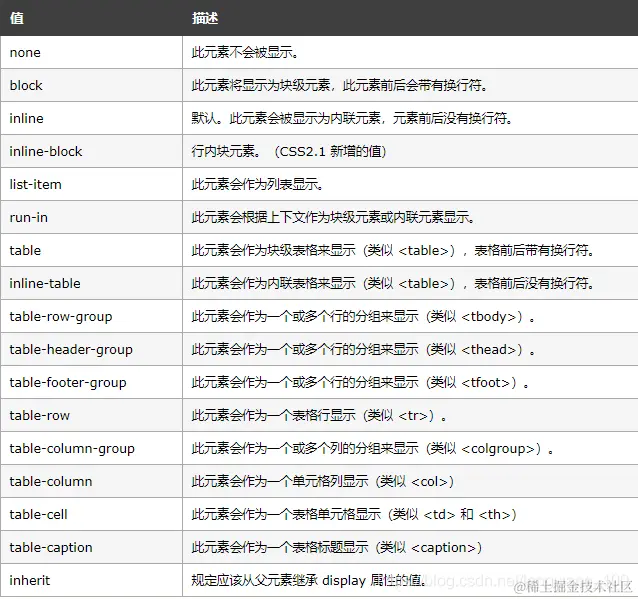Select the 'none' value cell

[x=92, y=52]
